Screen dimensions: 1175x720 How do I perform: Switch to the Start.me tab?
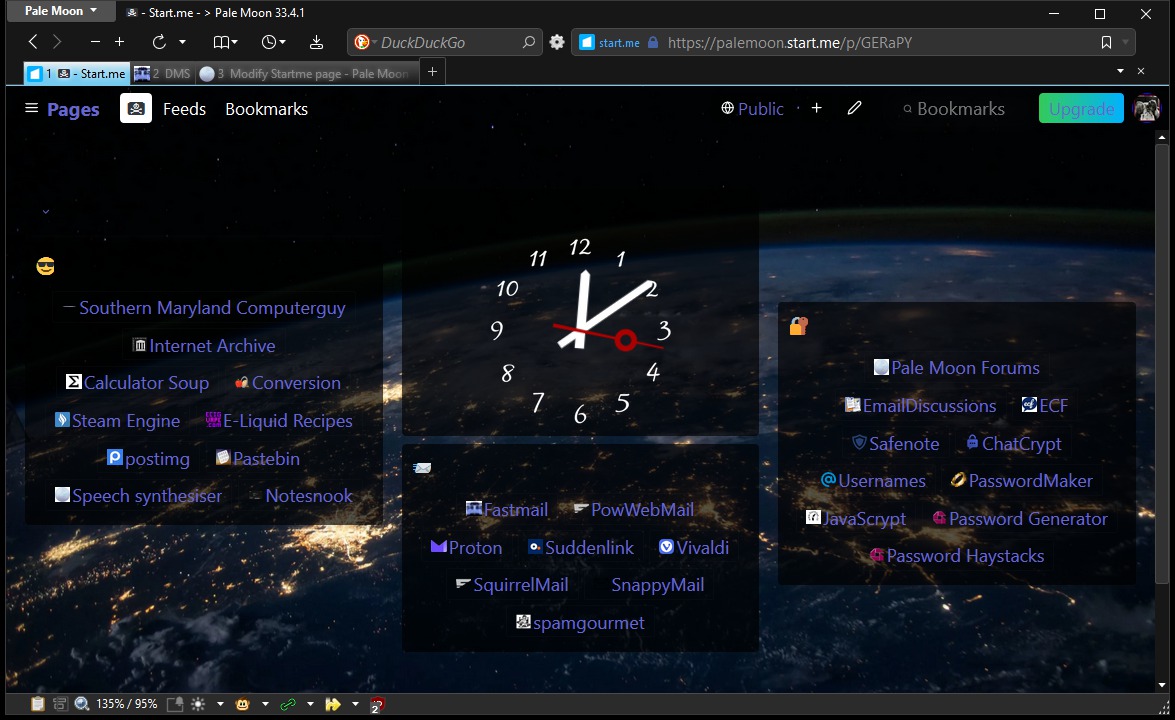coord(77,73)
